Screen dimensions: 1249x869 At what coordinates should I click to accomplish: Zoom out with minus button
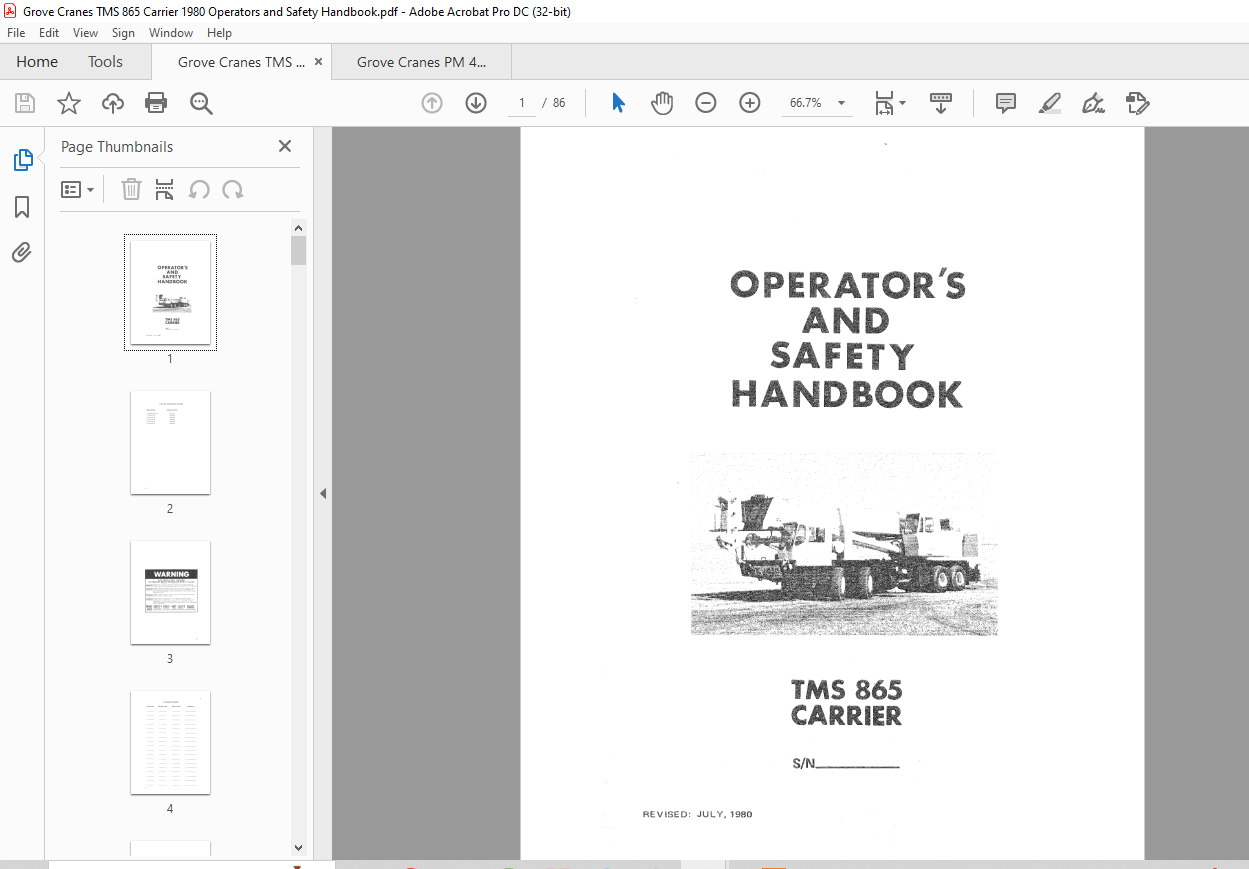706,103
